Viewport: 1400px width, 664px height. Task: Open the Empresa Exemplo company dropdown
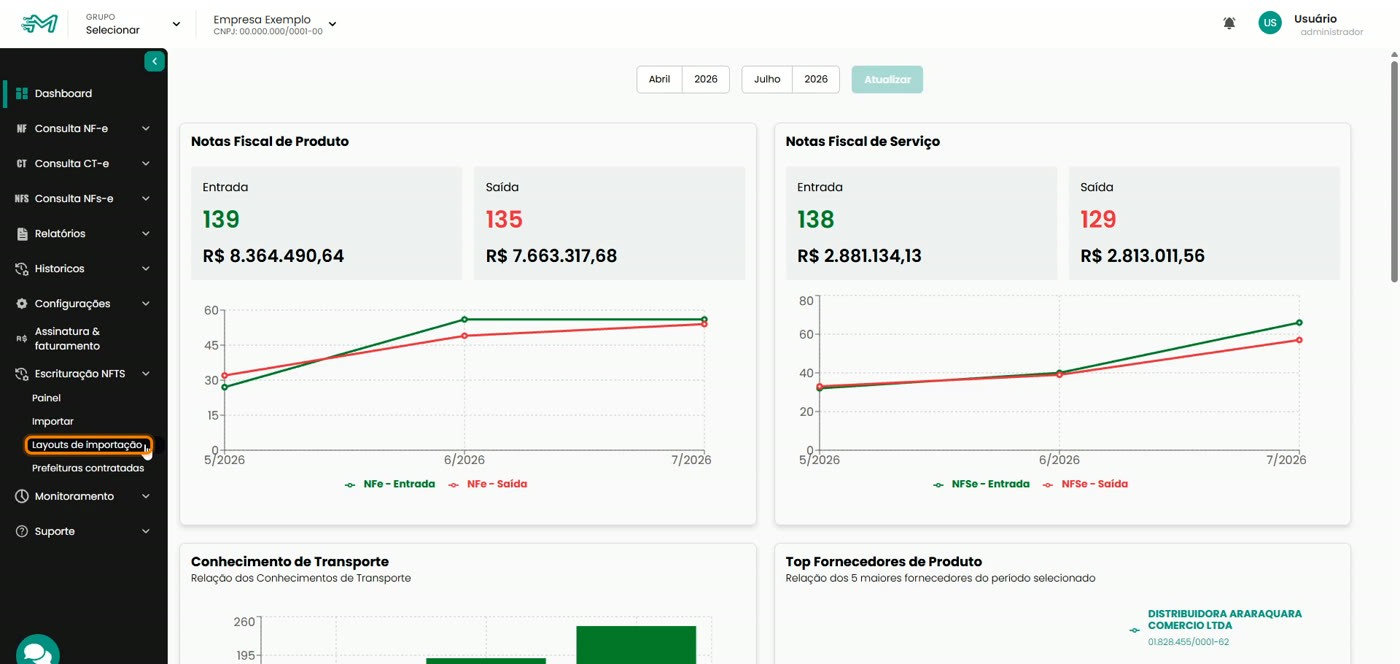(275, 24)
